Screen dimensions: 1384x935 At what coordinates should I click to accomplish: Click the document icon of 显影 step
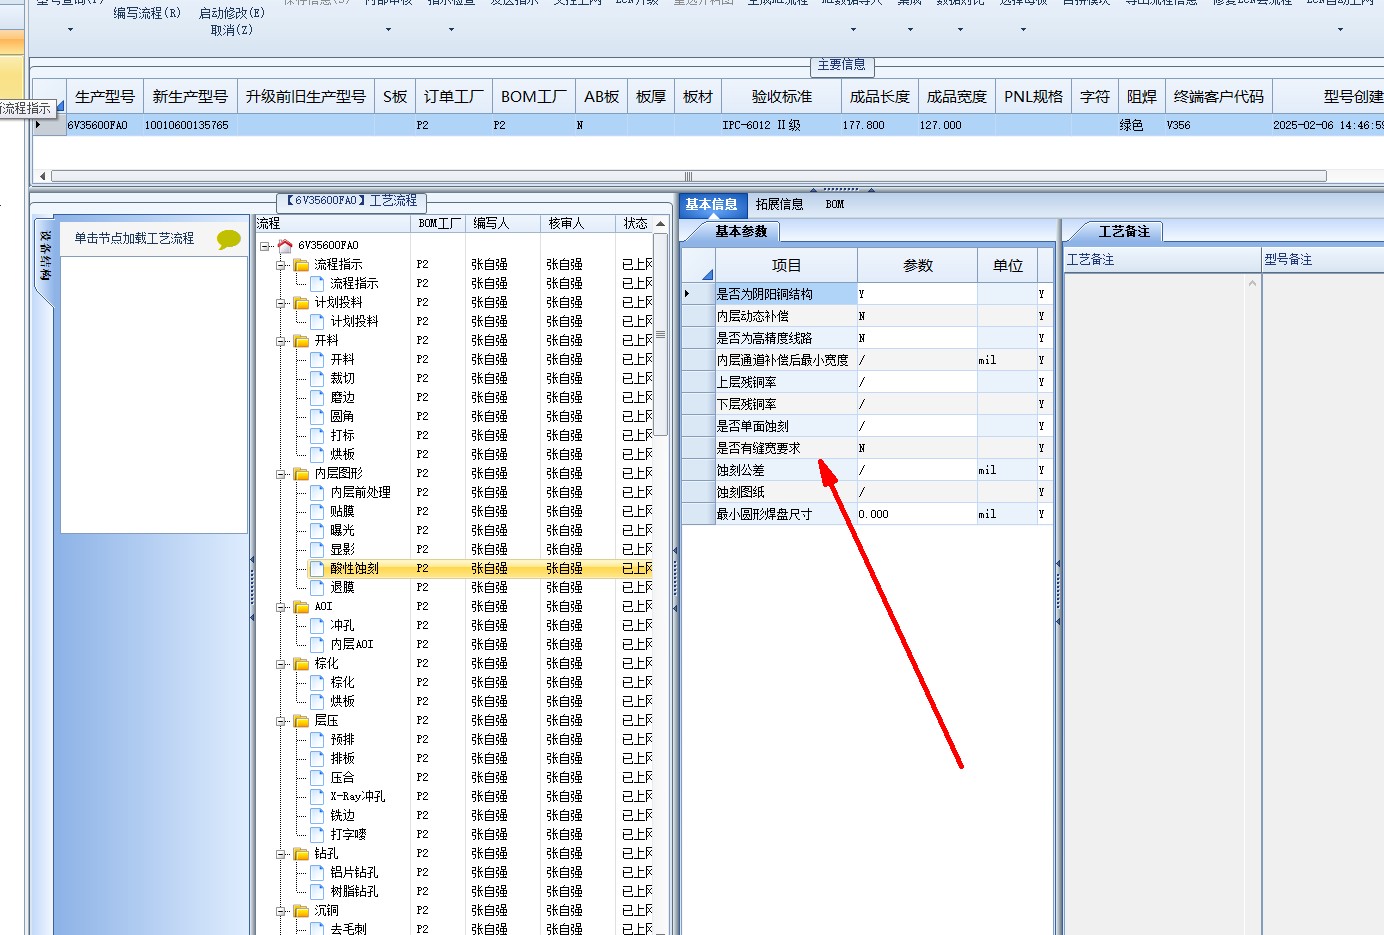click(317, 550)
